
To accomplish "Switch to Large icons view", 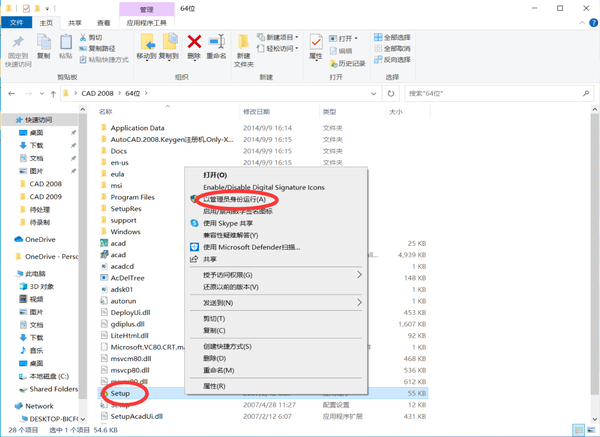I will point(592,430).
